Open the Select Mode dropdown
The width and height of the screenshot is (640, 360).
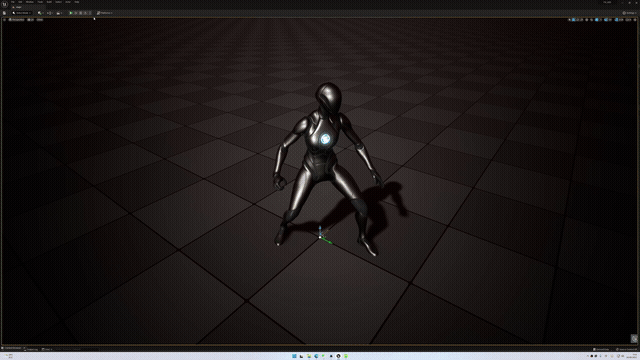tap(21, 13)
